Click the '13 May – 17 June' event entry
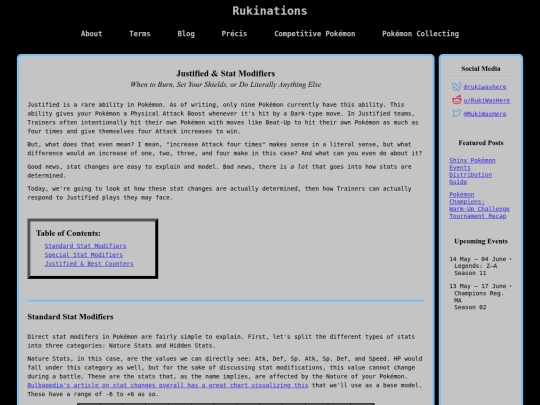The image size is (540, 405). point(480,297)
